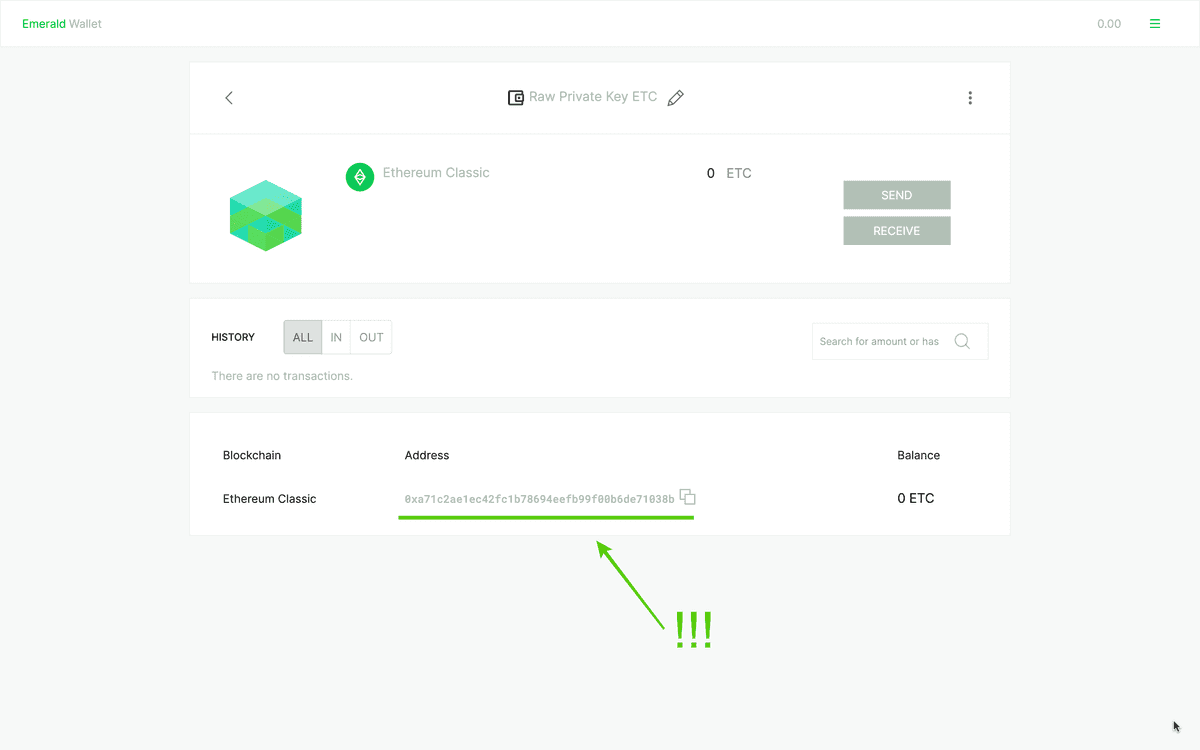
Task: Click the magnifier icon in the search field
Action: click(962, 340)
